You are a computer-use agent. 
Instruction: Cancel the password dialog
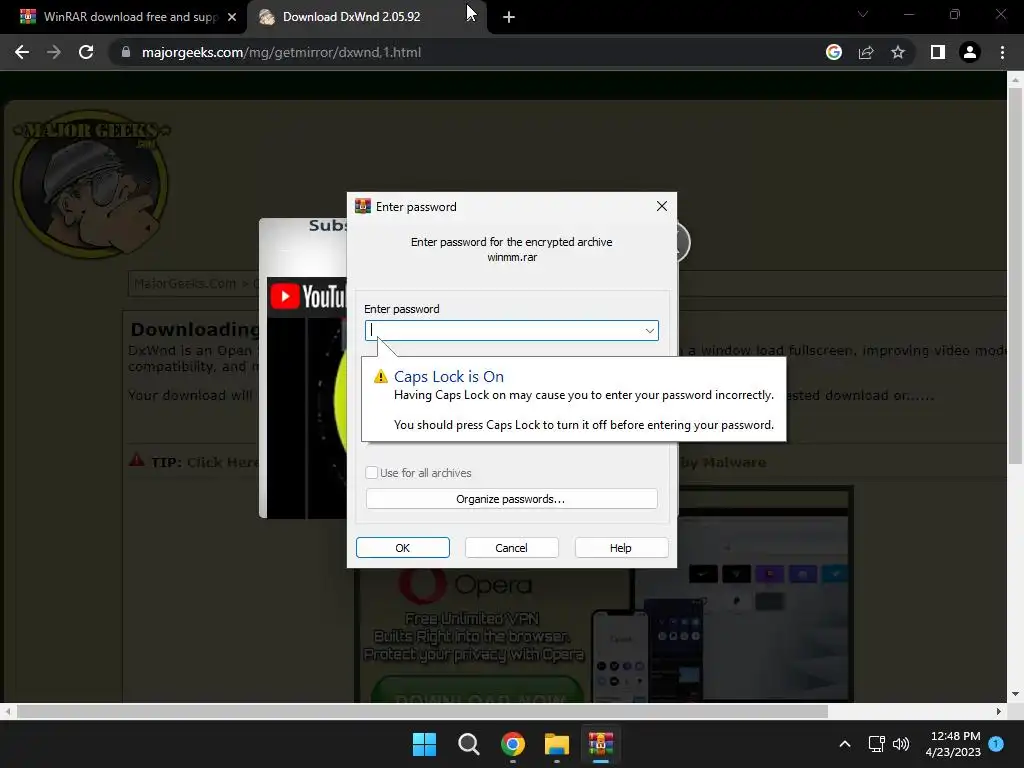point(511,548)
